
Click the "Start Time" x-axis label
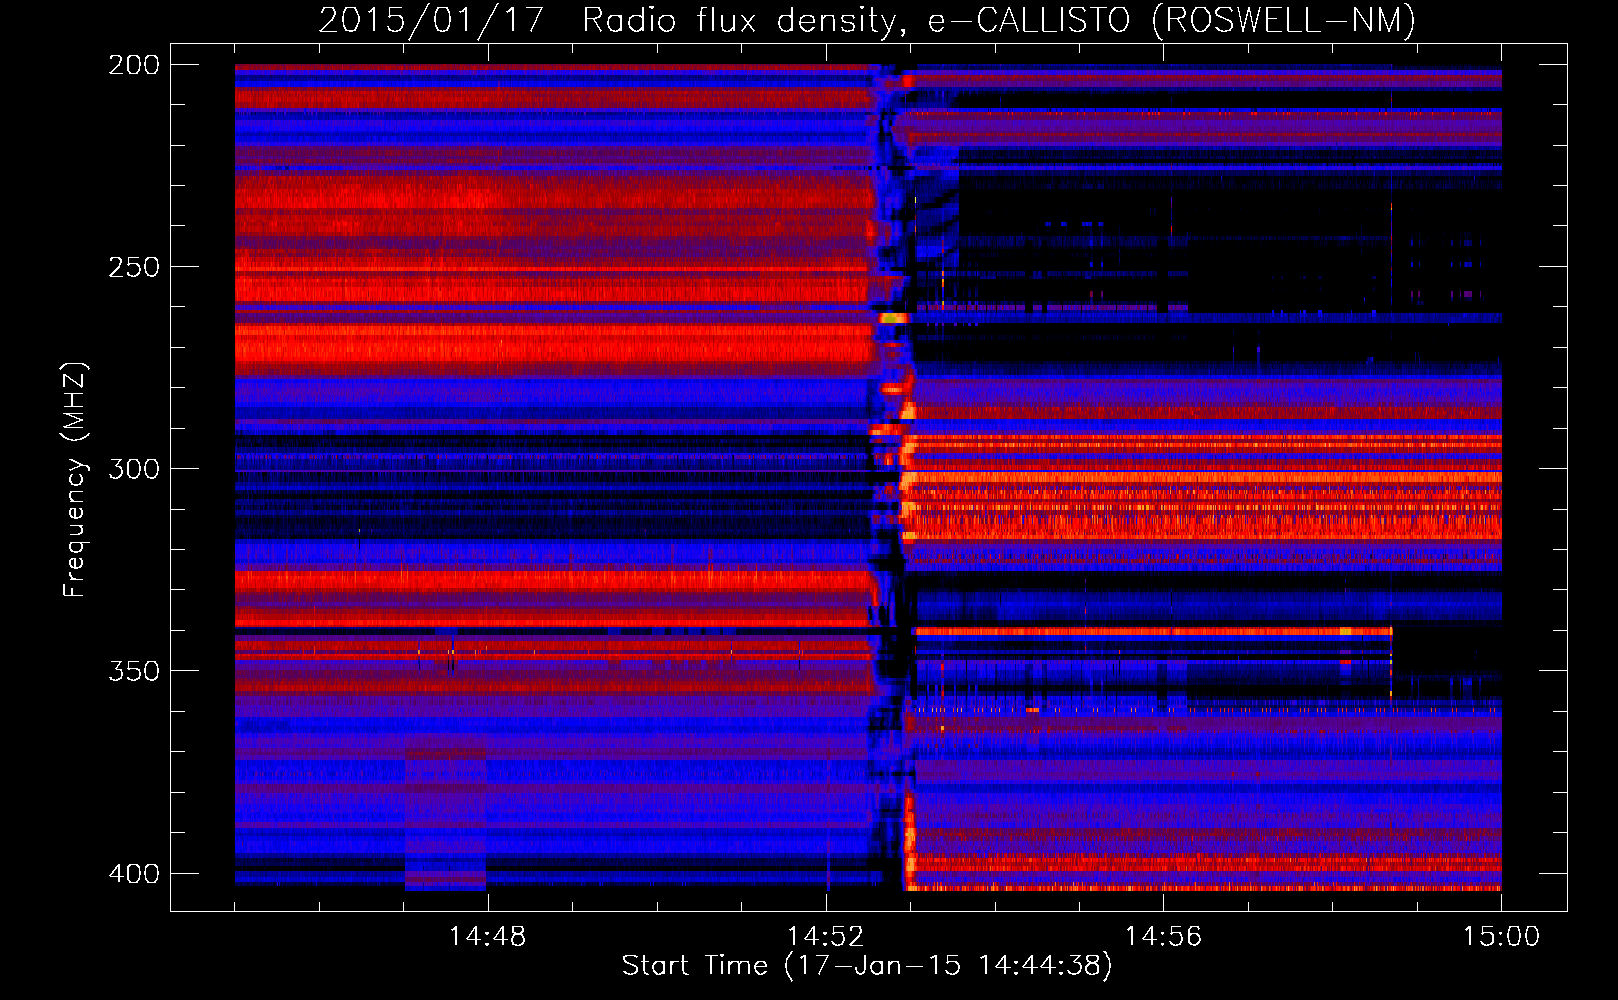point(866,966)
